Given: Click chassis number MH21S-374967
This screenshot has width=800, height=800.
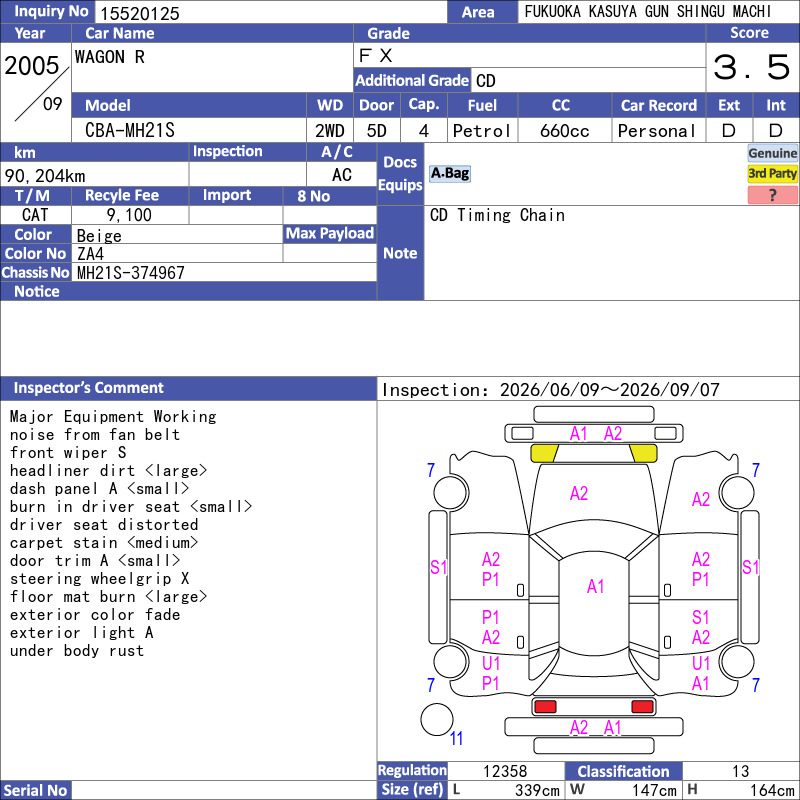Looking at the screenshot, I should (131, 273).
